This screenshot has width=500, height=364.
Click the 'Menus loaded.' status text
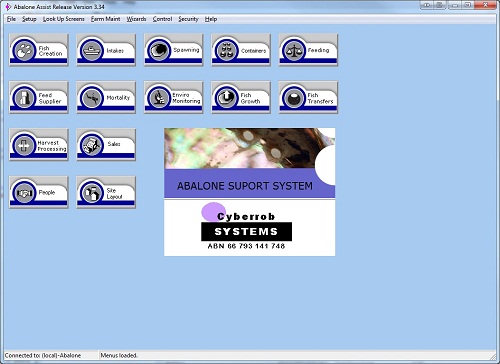119,355
